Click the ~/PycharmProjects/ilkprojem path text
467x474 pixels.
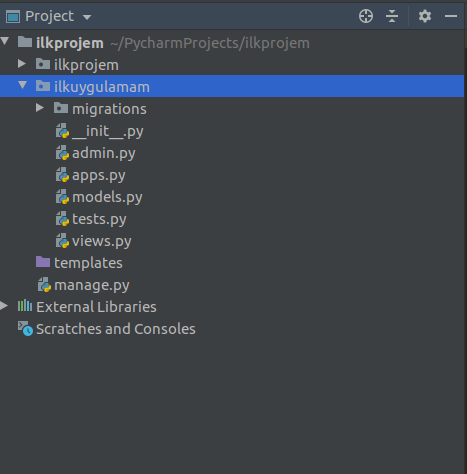pos(210,43)
